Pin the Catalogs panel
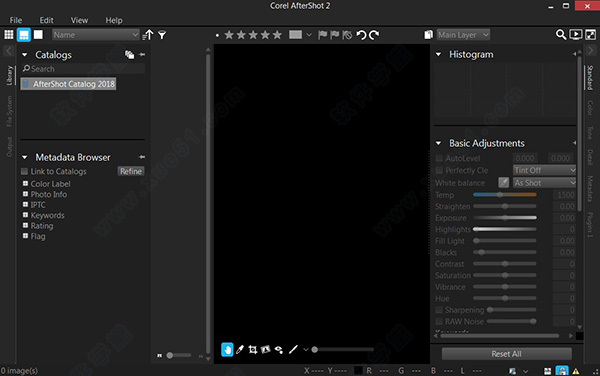 pos(142,55)
